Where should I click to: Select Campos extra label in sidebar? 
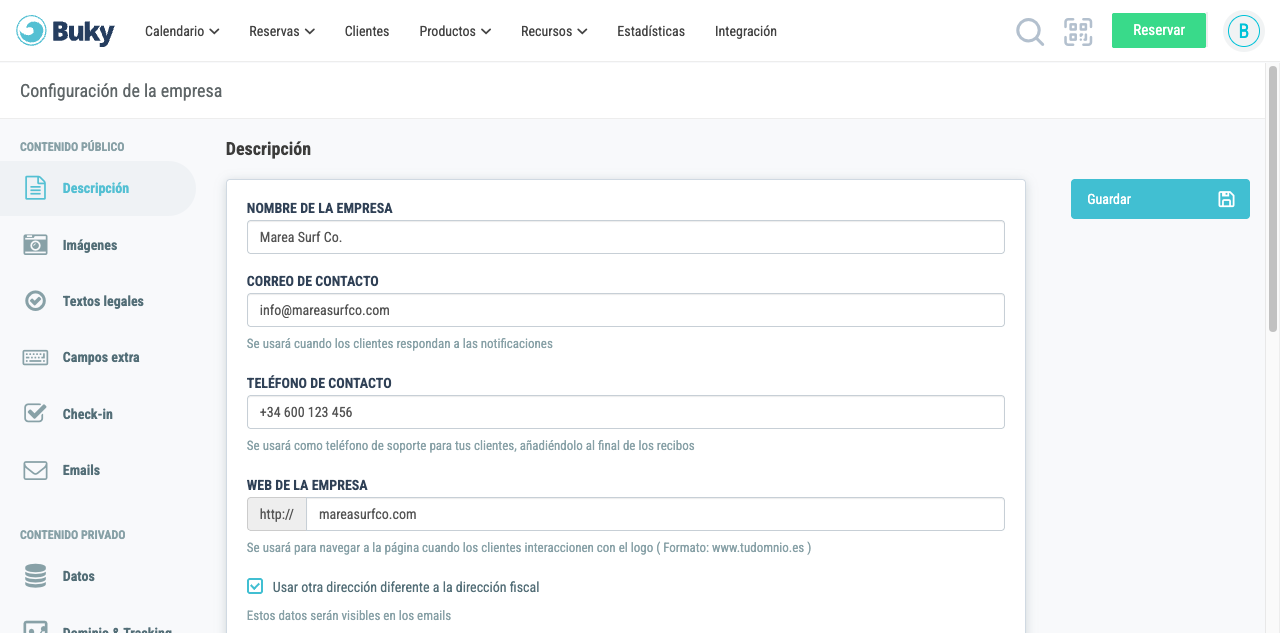(101, 357)
